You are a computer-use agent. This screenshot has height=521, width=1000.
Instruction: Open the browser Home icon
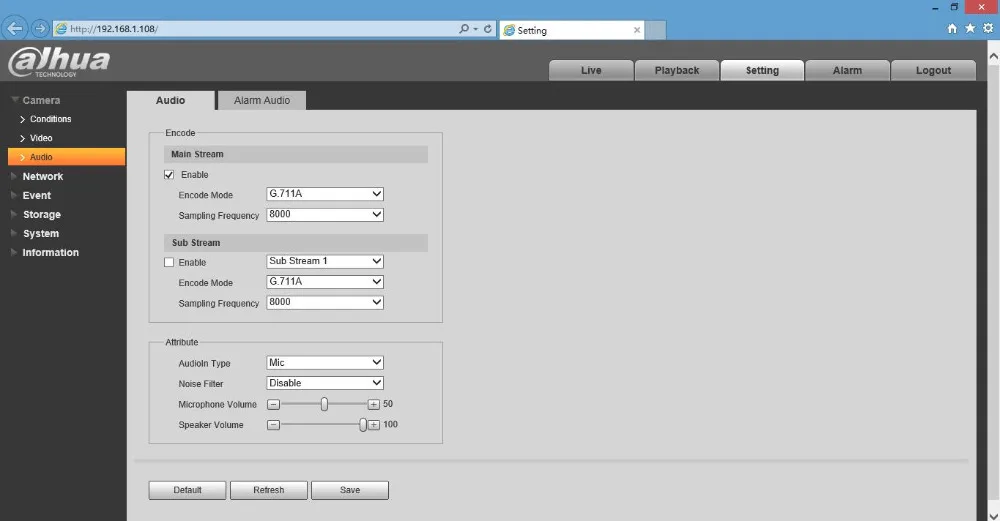tap(952, 28)
